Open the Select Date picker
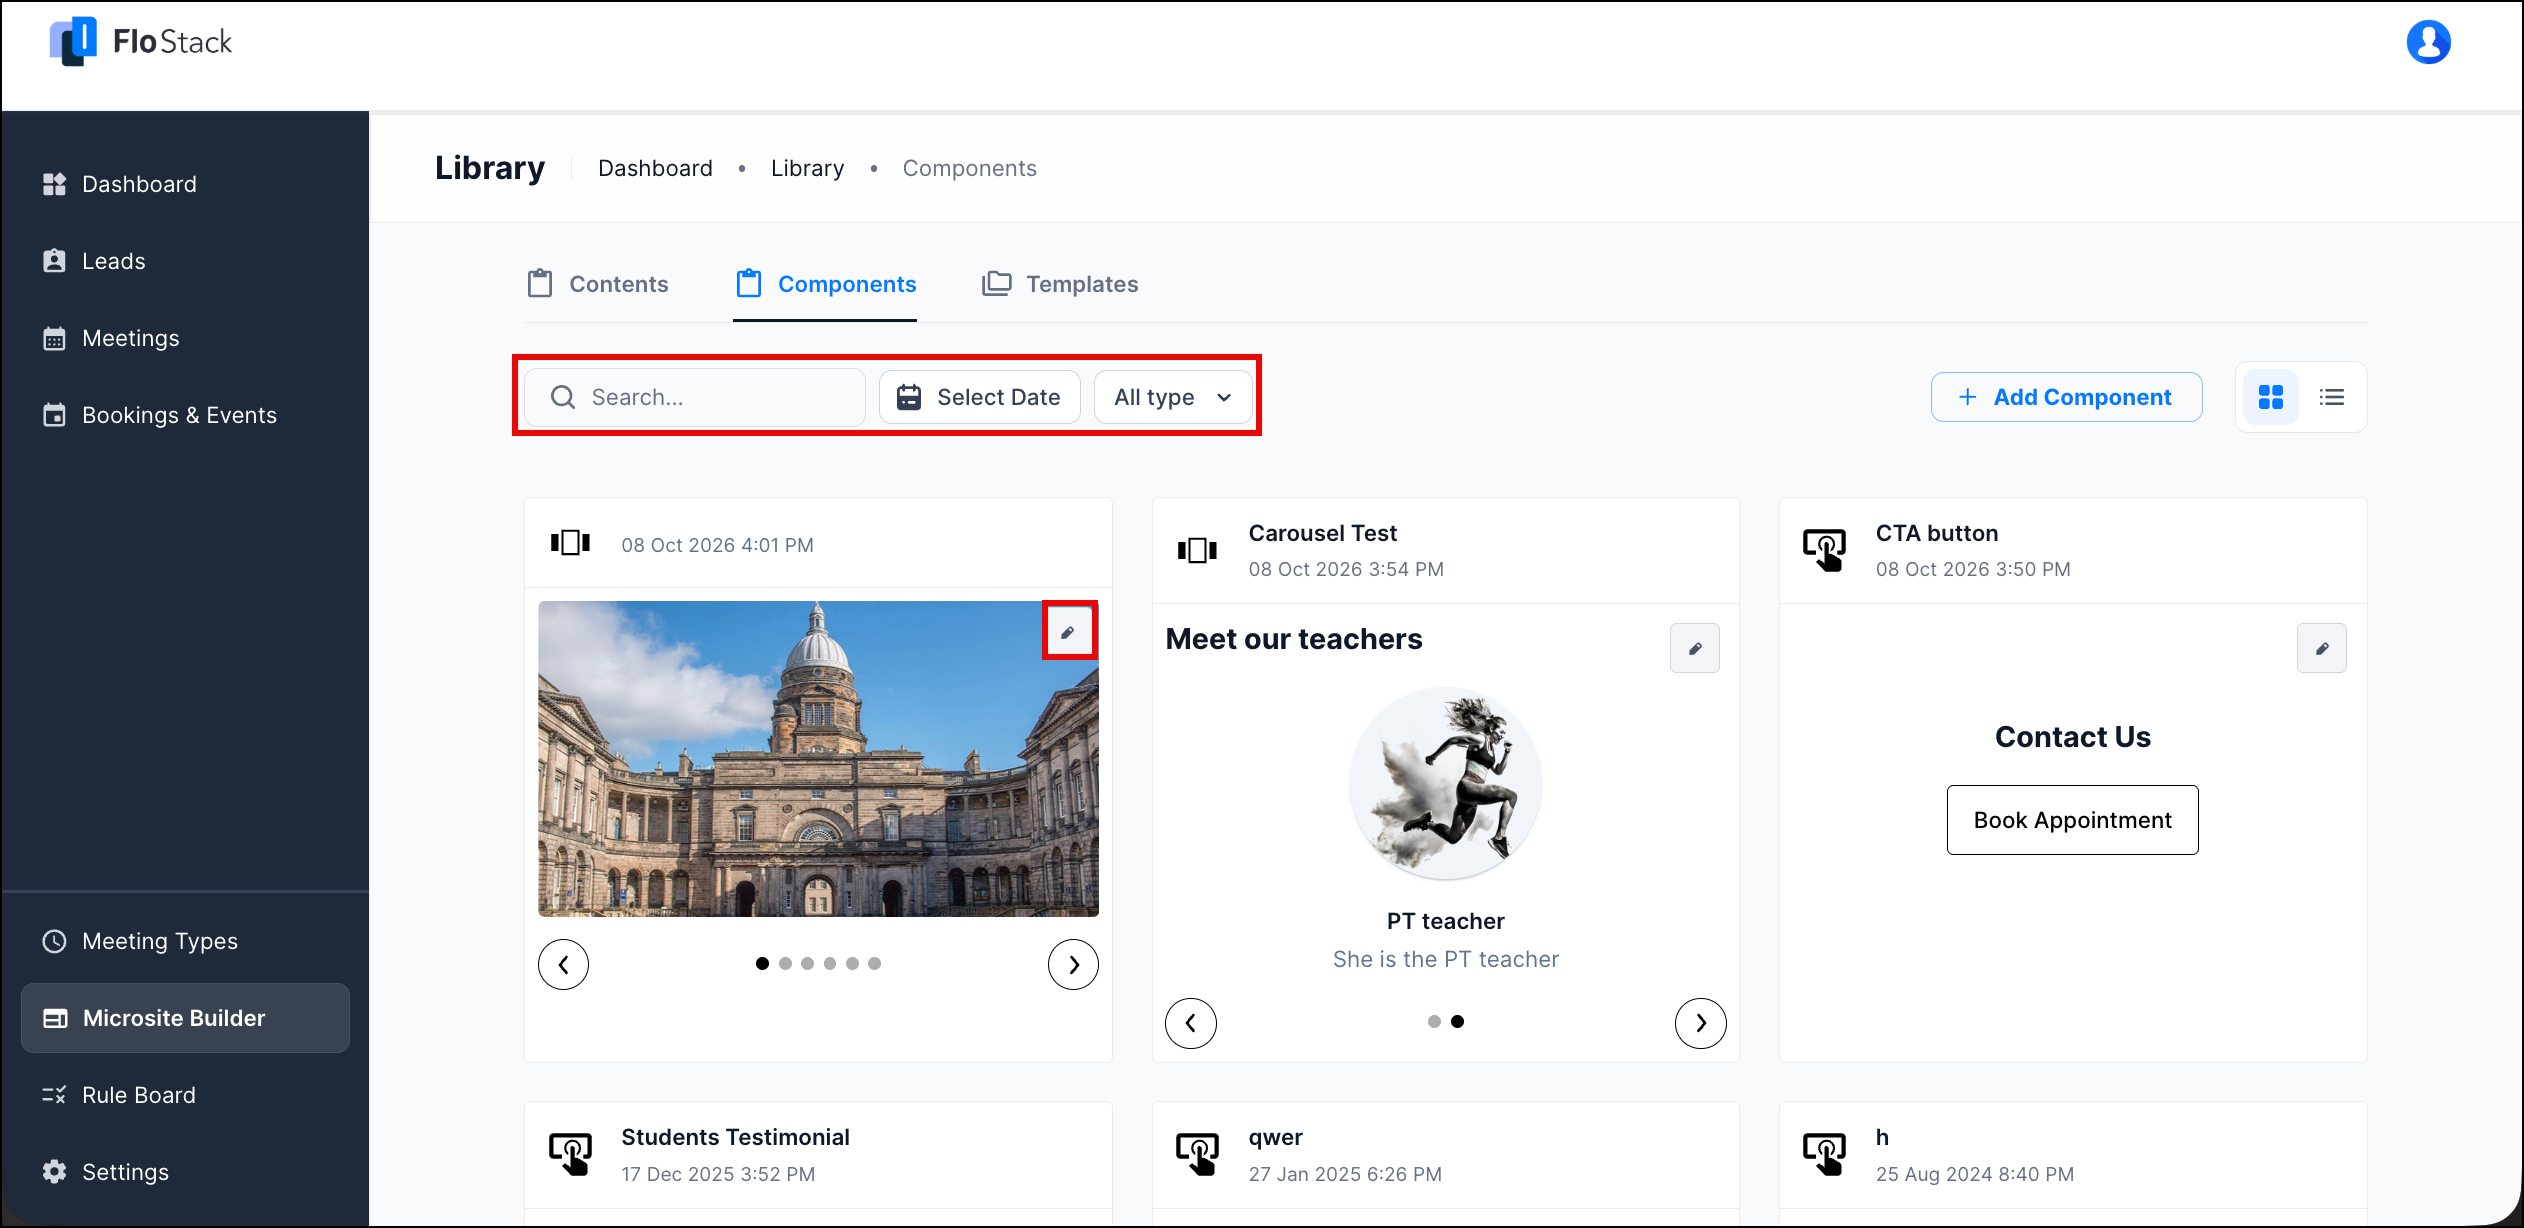Screen dimensions: 2524x1228 (979, 397)
